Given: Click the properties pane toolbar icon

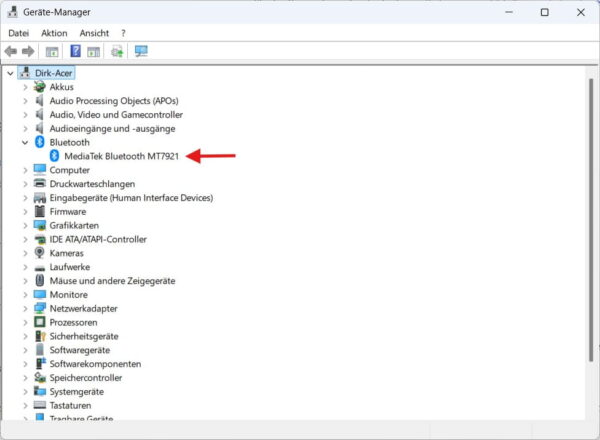Looking at the screenshot, I should pyautogui.click(x=93, y=51).
